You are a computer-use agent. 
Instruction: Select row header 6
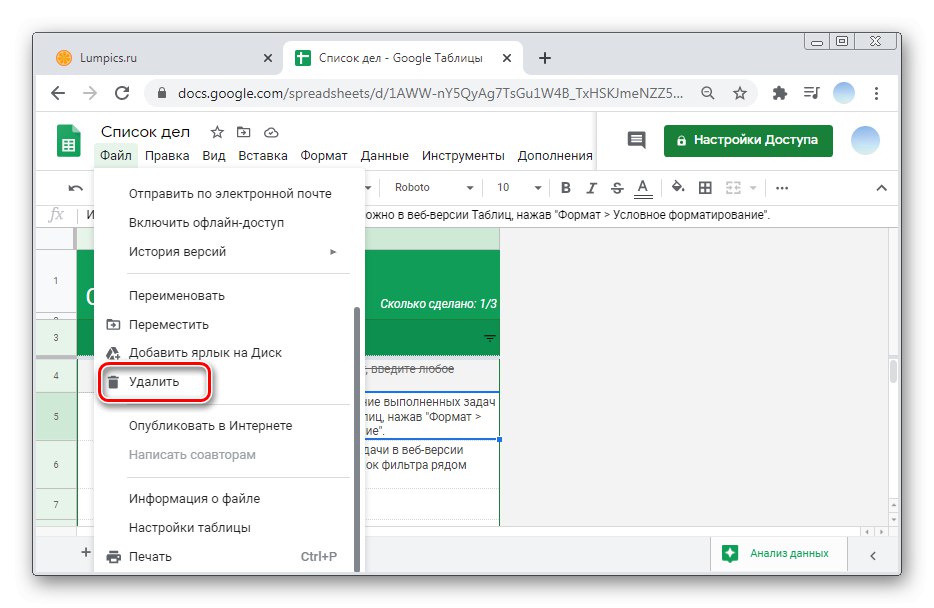coord(56,464)
